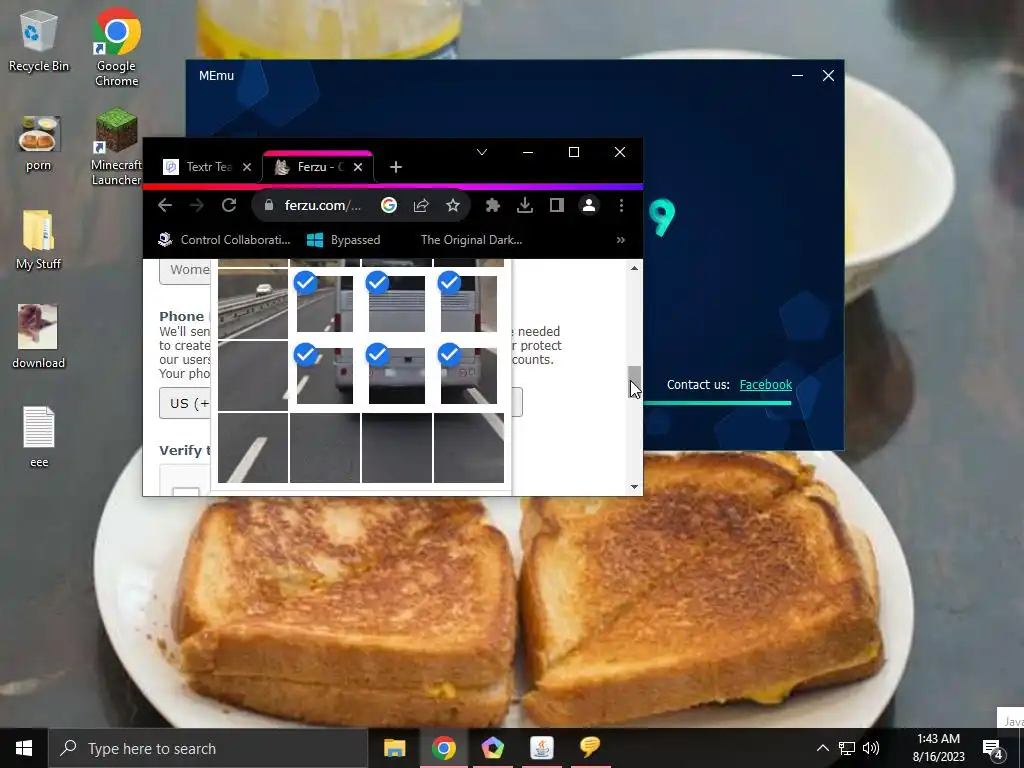Open network status tray icon
The height and width of the screenshot is (768, 1024).
(x=847, y=748)
